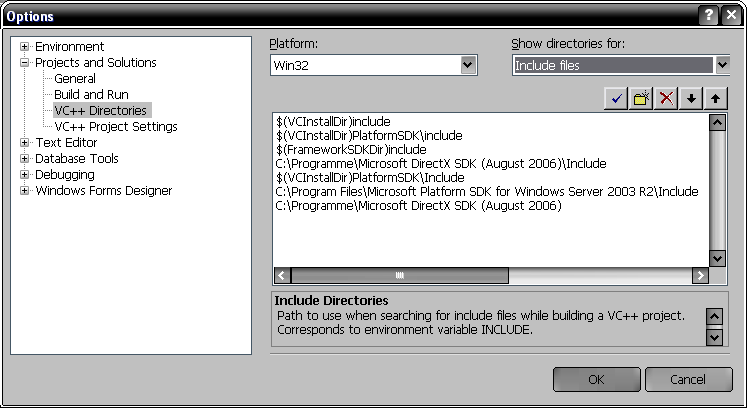The height and width of the screenshot is (408, 747).
Task: Open the Platform dropdown
Action: [x=467, y=65]
